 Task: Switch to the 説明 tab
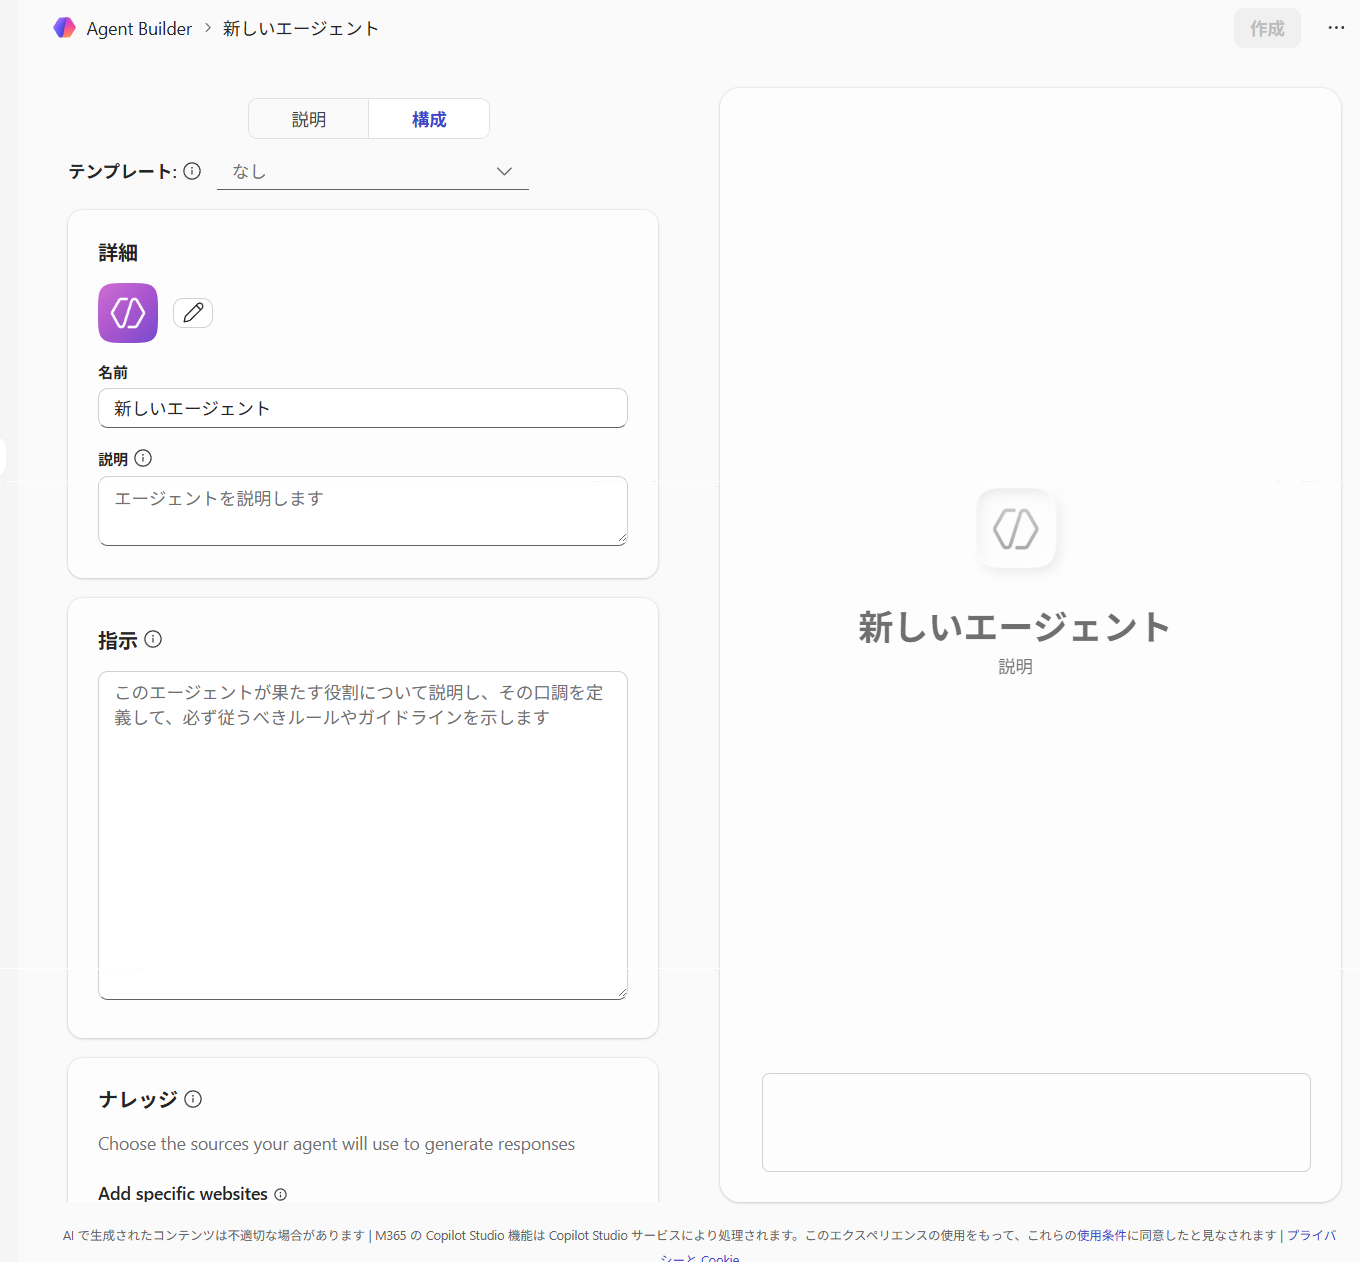coord(309,119)
